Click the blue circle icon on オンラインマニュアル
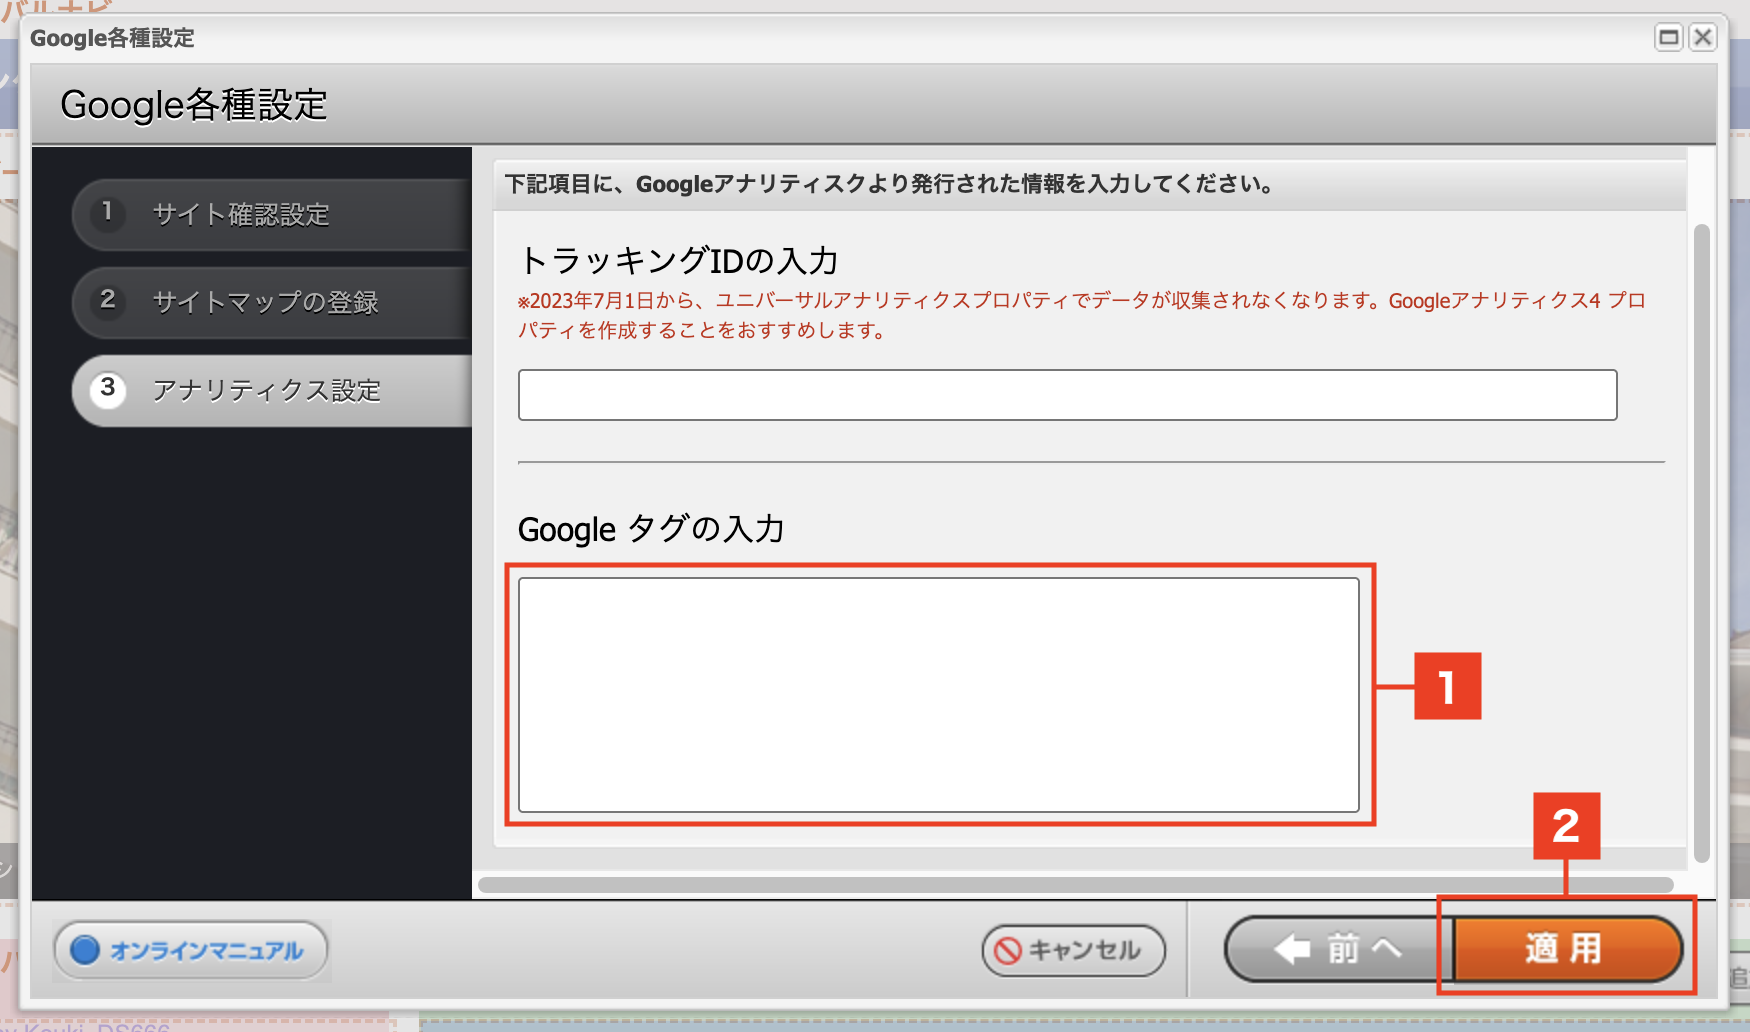 (86, 950)
